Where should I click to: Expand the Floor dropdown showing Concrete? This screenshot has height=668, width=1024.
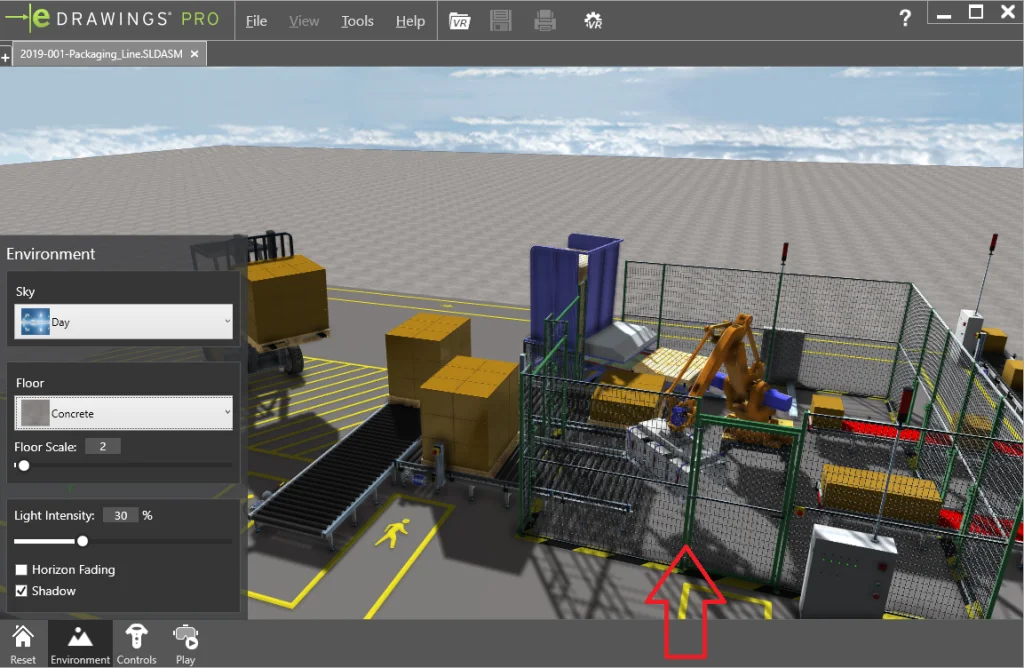click(x=124, y=413)
